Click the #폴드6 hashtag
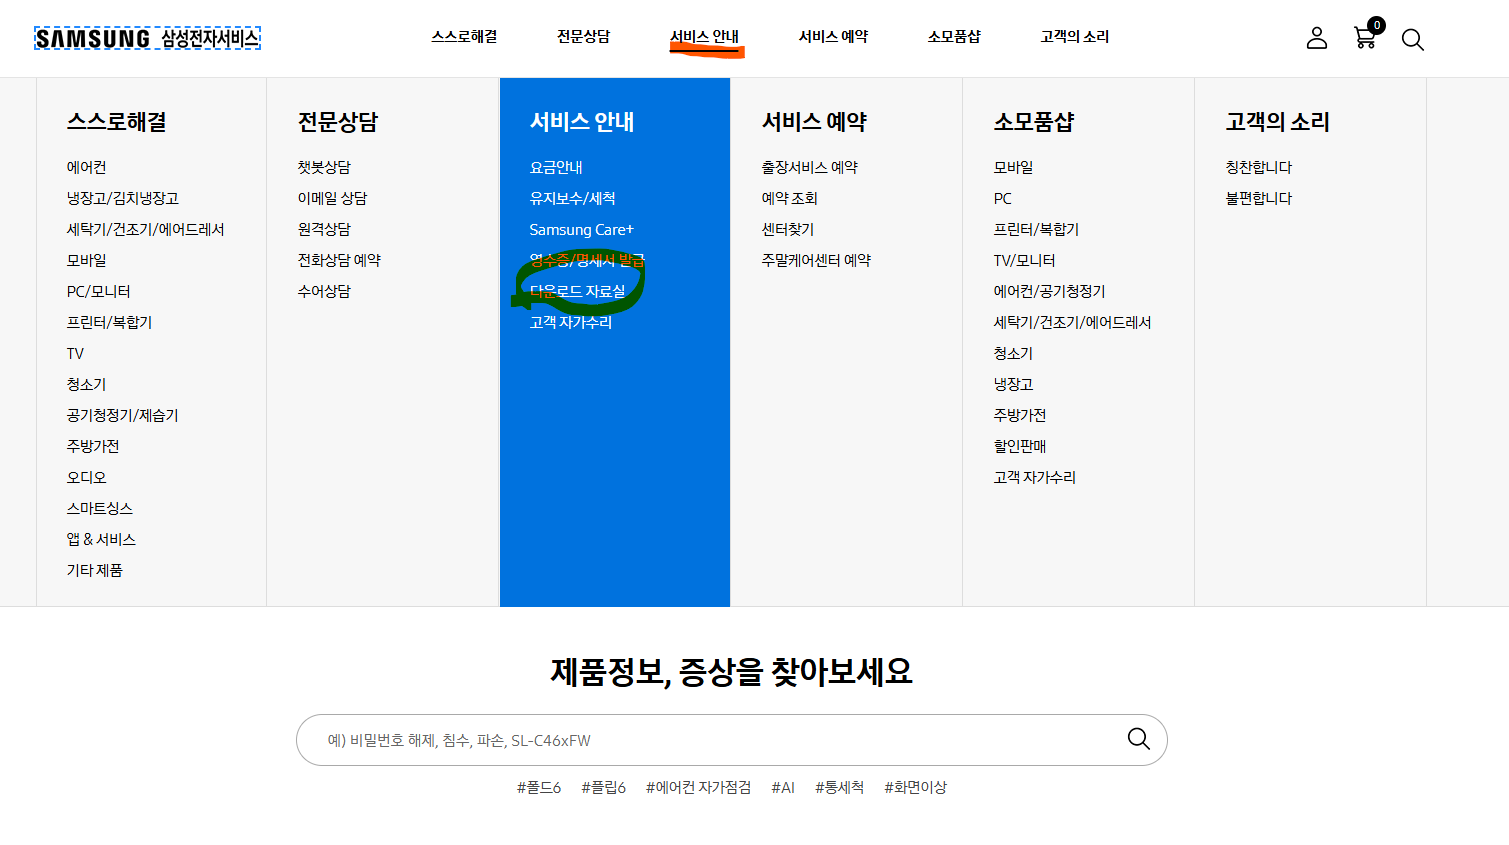Viewport: 1509px width, 845px height. (x=539, y=787)
